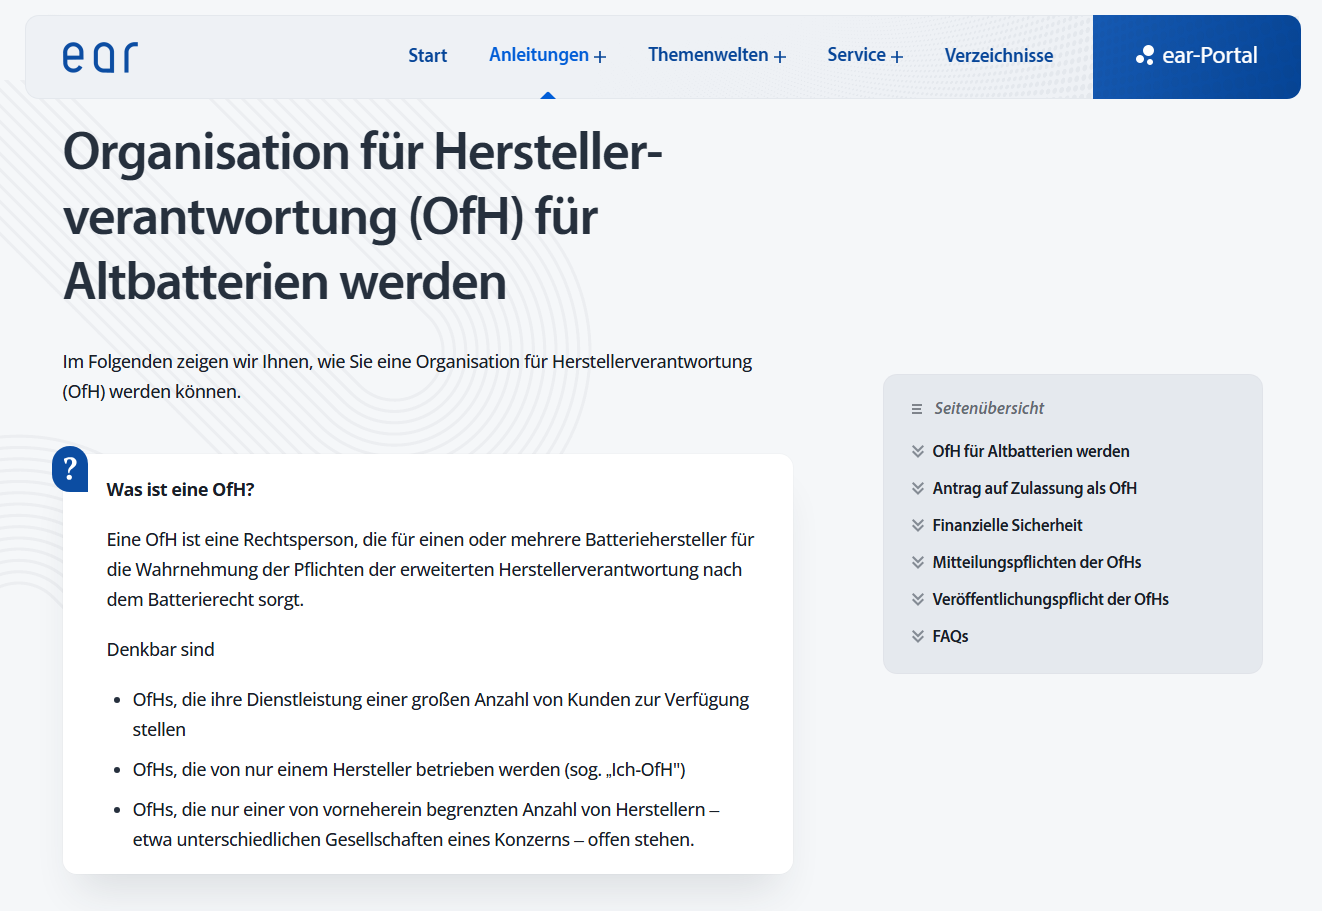1322x911 pixels.
Task: Expand the Service menu plus sign
Action: 897,57
